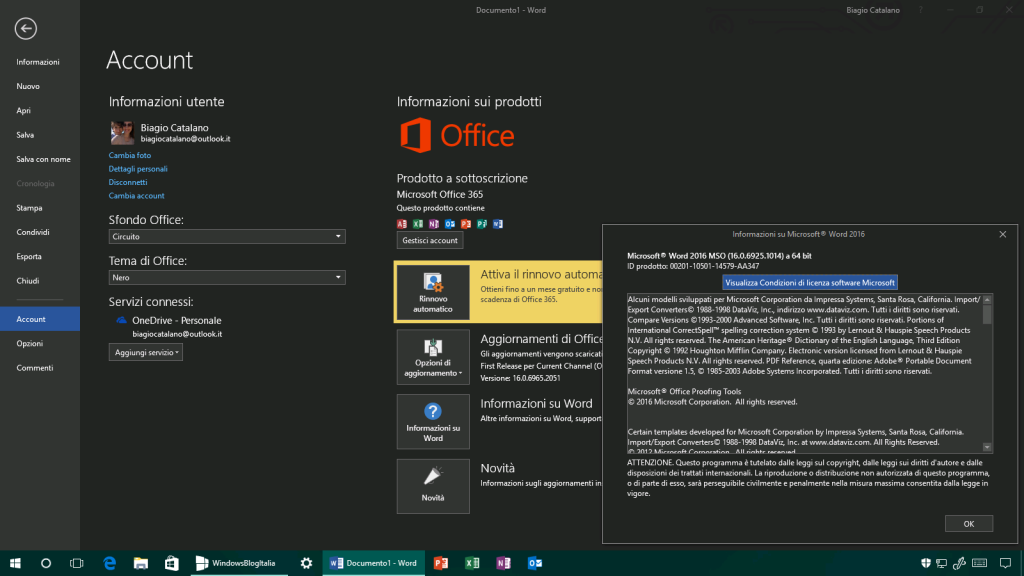Viewport: 1024px width, 576px height.
Task: Click the Word product icon under Office 365
Action: click(498, 224)
